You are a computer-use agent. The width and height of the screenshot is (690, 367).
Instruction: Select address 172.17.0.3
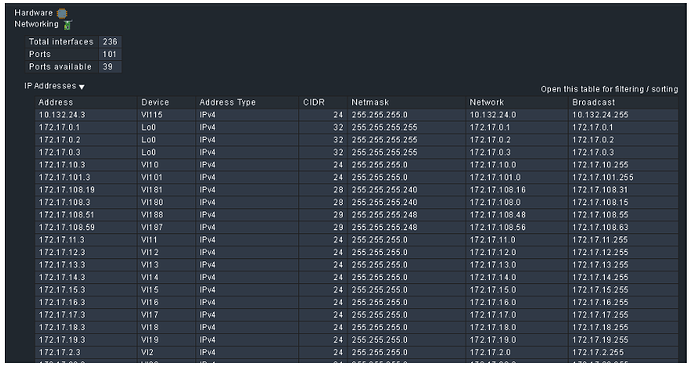[59, 152]
